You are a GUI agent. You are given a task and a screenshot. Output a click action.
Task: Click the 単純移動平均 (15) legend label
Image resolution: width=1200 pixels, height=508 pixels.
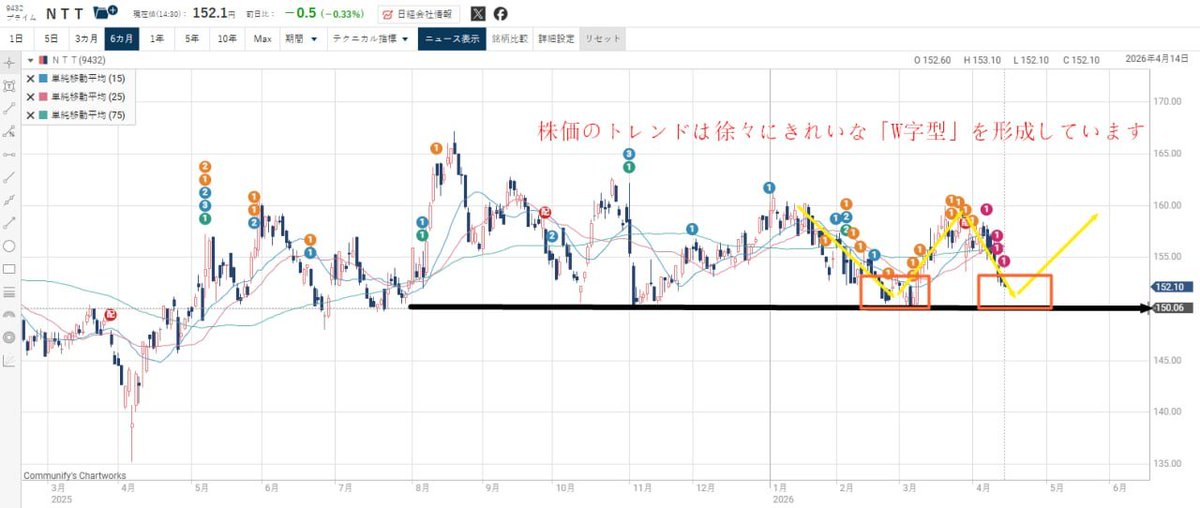coord(89,79)
